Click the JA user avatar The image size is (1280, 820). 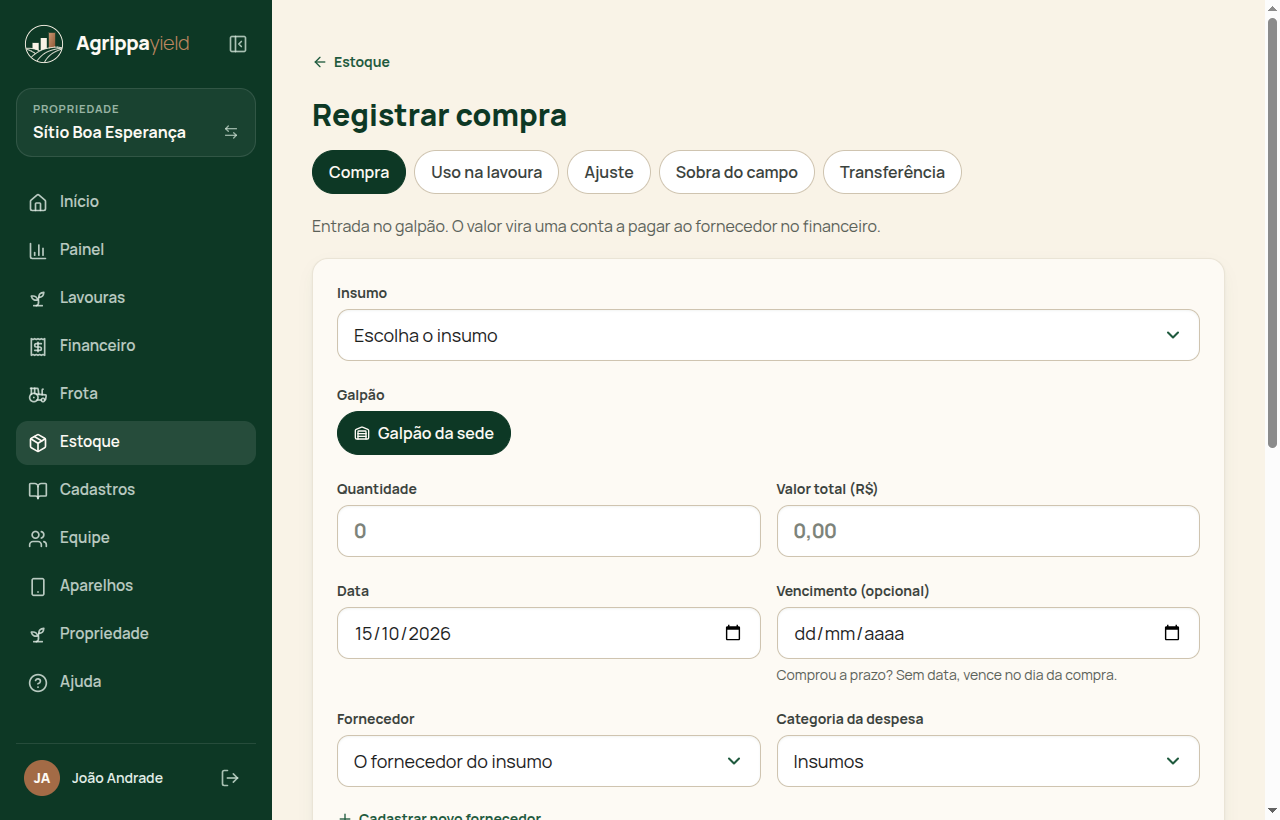[42, 778]
